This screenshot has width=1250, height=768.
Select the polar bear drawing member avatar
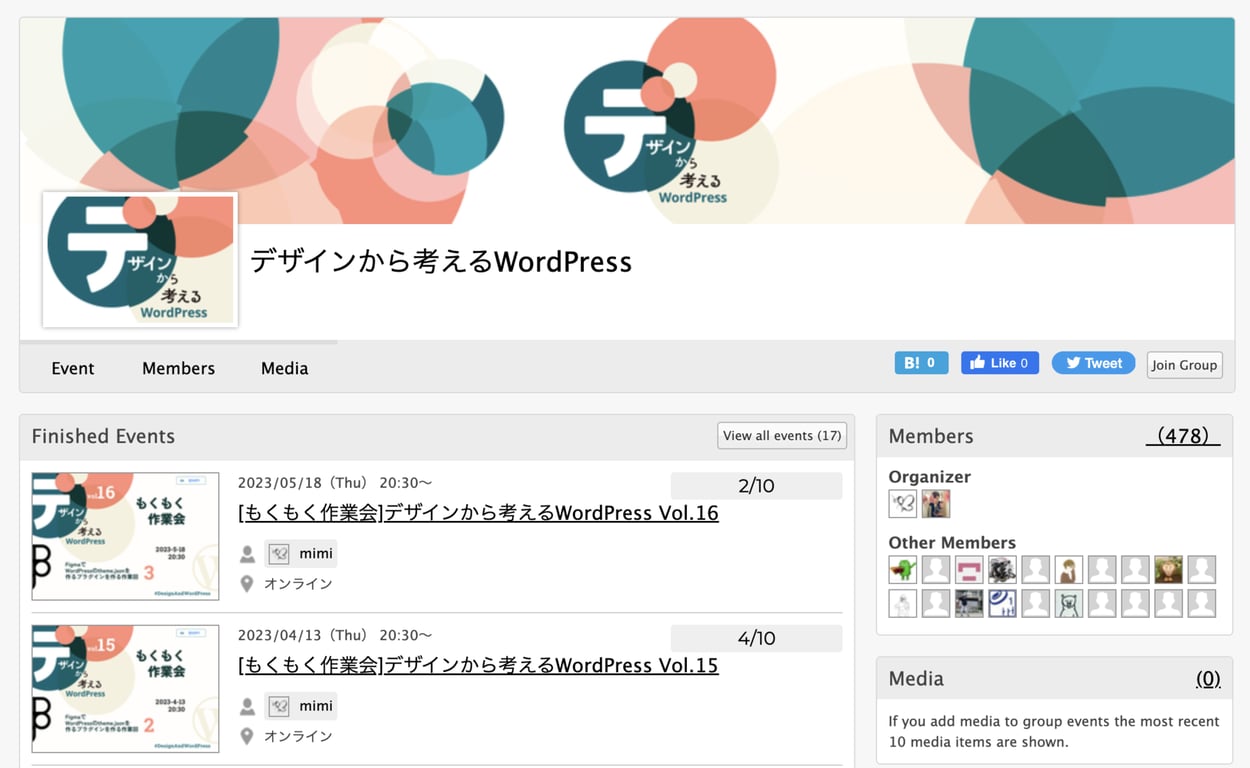(x=1068, y=602)
